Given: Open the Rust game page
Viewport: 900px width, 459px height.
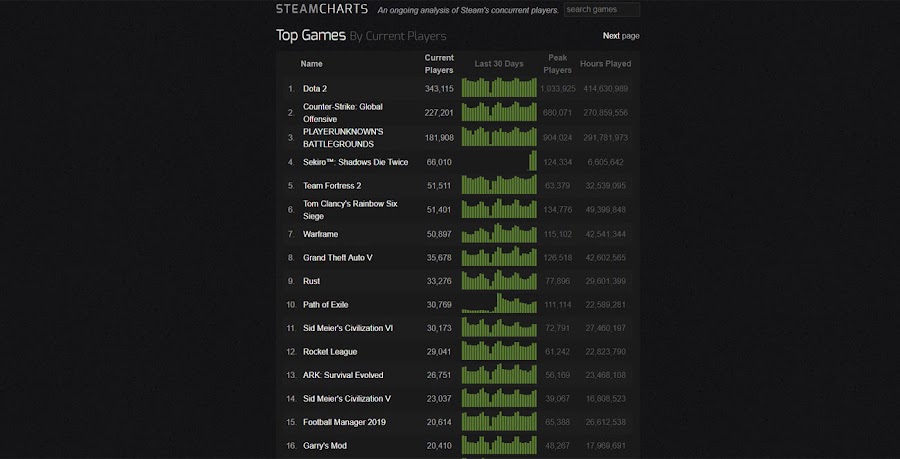Looking at the screenshot, I should pos(311,281).
